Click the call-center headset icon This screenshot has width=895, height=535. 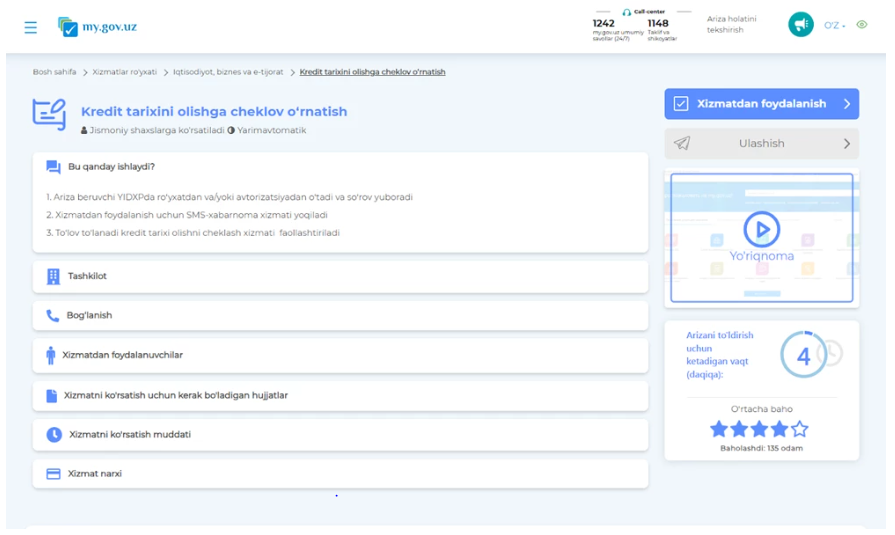[x=626, y=12]
